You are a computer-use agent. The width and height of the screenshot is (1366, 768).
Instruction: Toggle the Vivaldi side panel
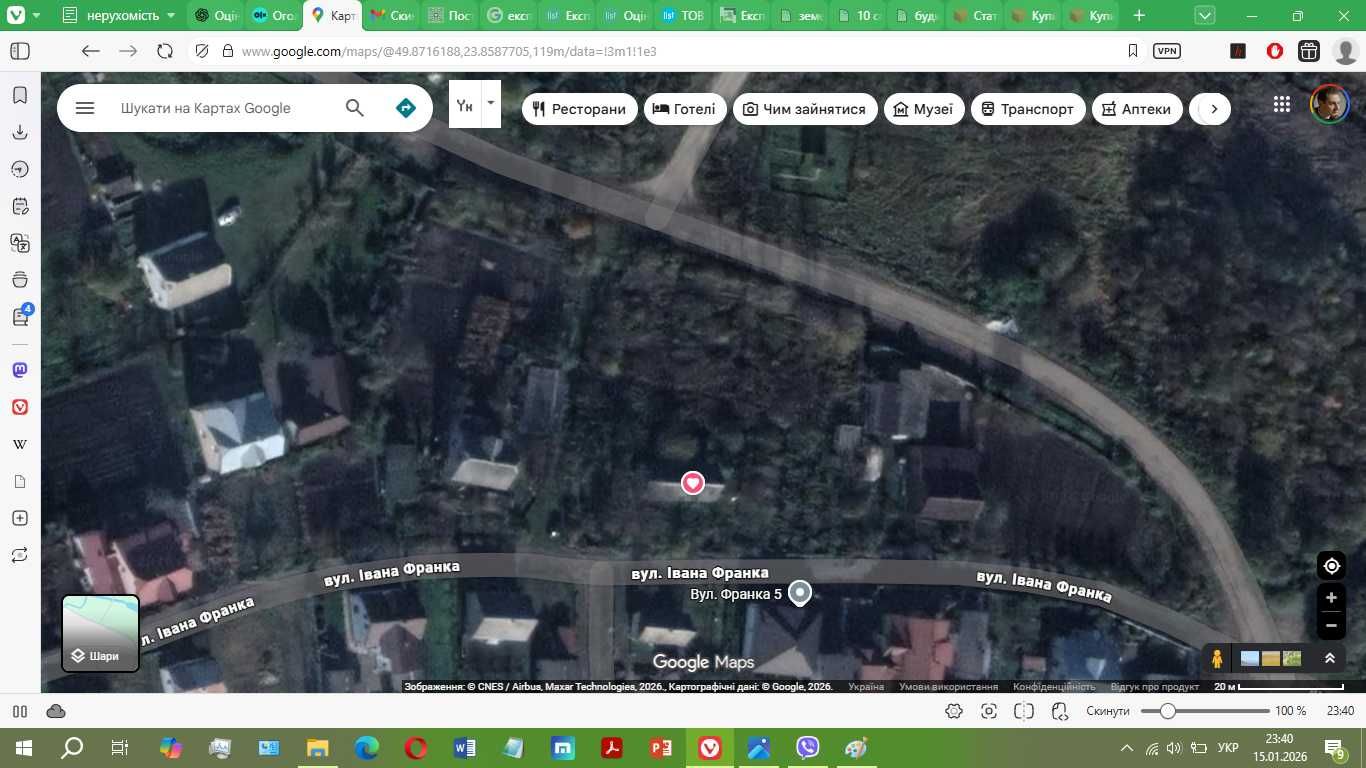tap(20, 51)
